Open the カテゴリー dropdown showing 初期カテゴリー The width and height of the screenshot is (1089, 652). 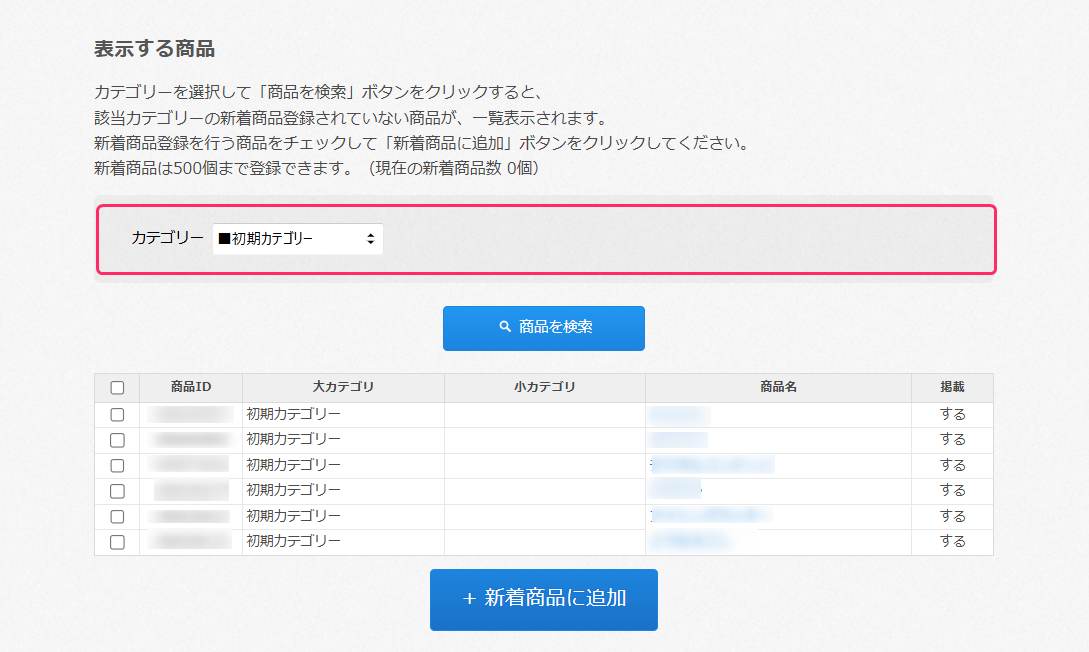click(x=297, y=239)
